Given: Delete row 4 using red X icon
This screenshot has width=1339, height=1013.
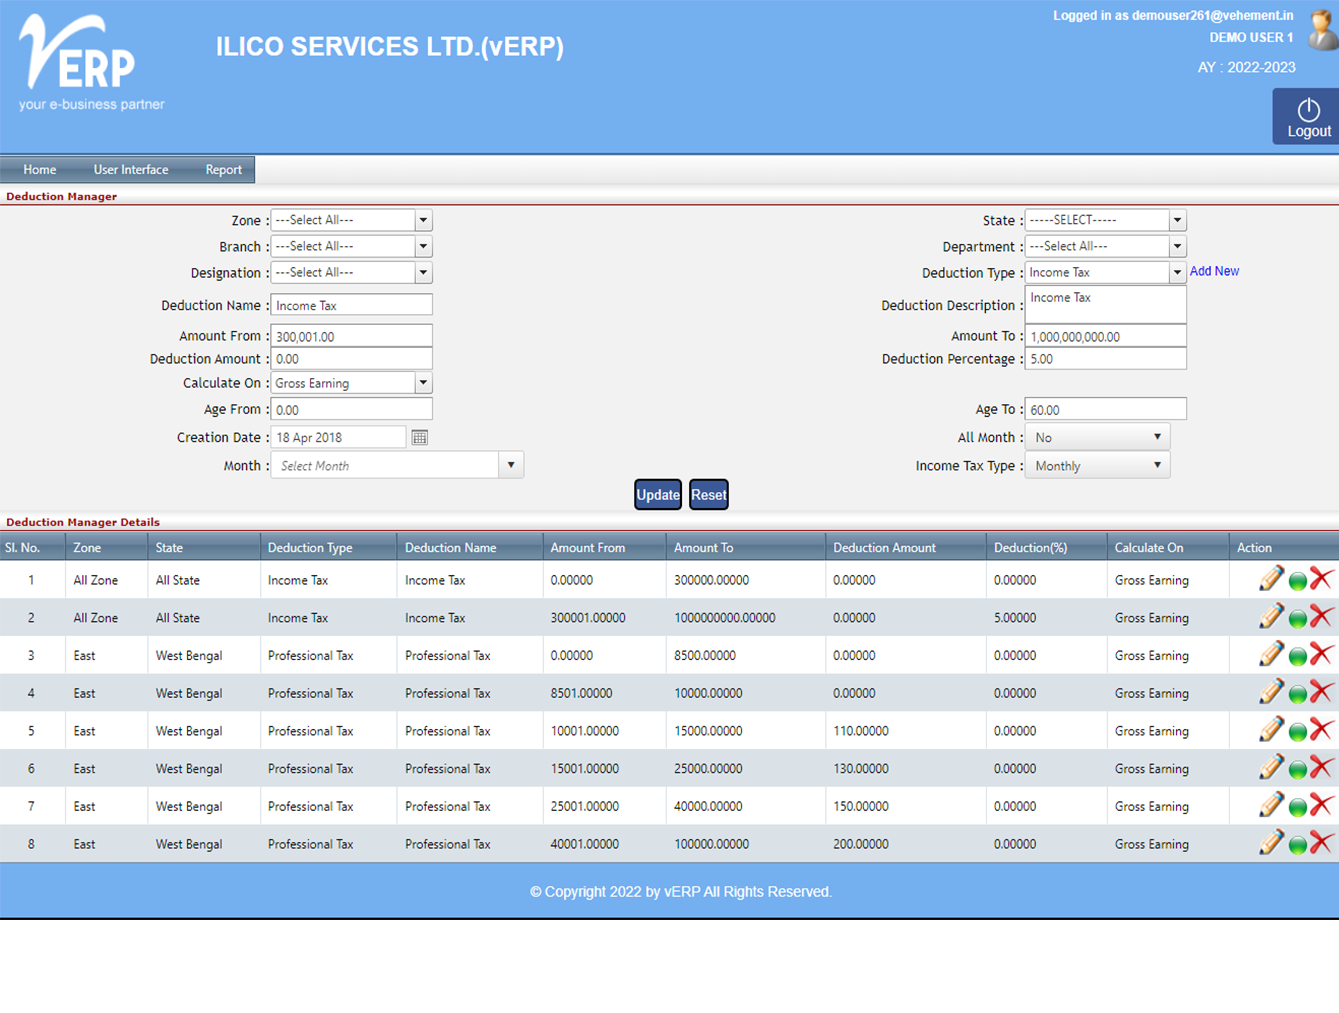Looking at the screenshot, I should click(x=1321, y=691).
